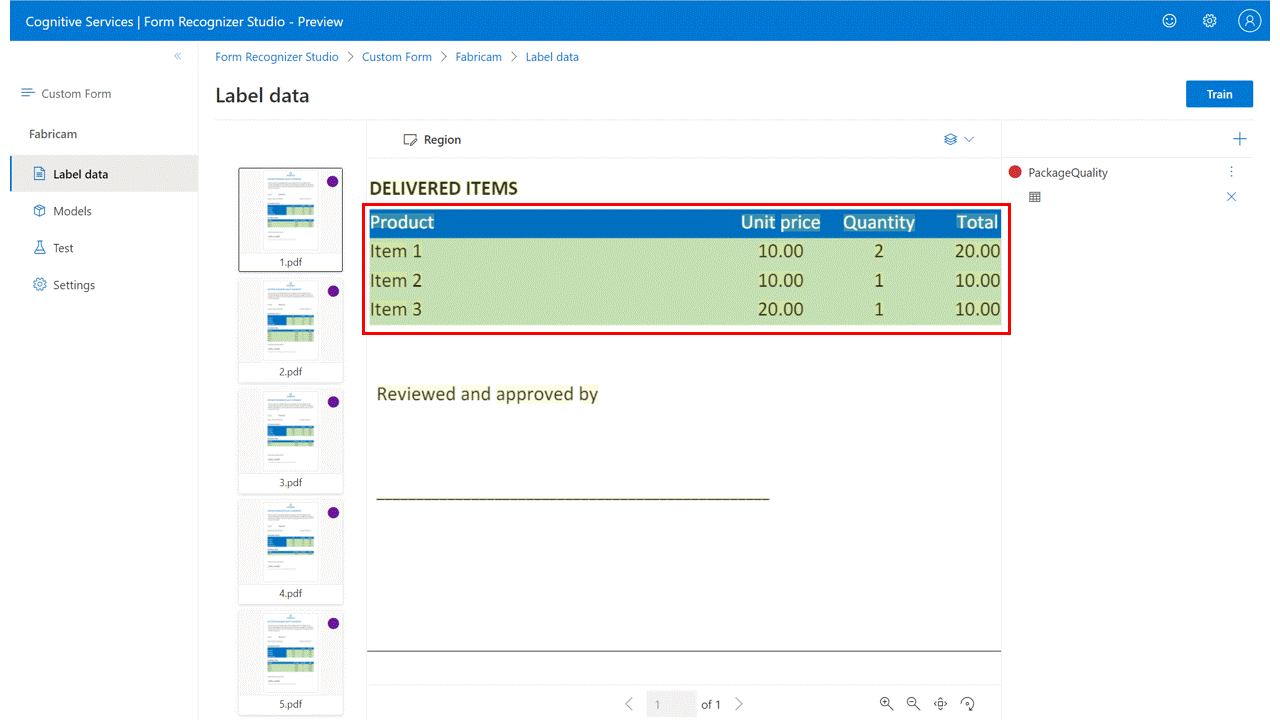Click the Item 3 cell
Viewport: 1280px width, 720px height.
pos(396,309)
